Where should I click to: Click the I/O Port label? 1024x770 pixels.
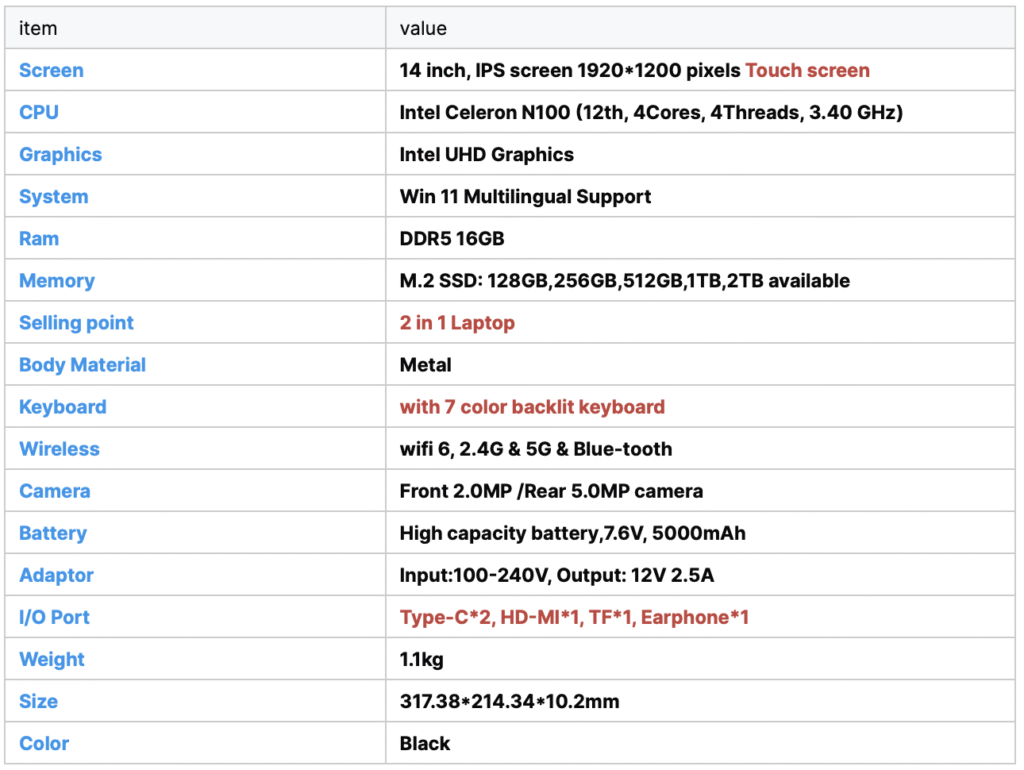click(54, 617)
